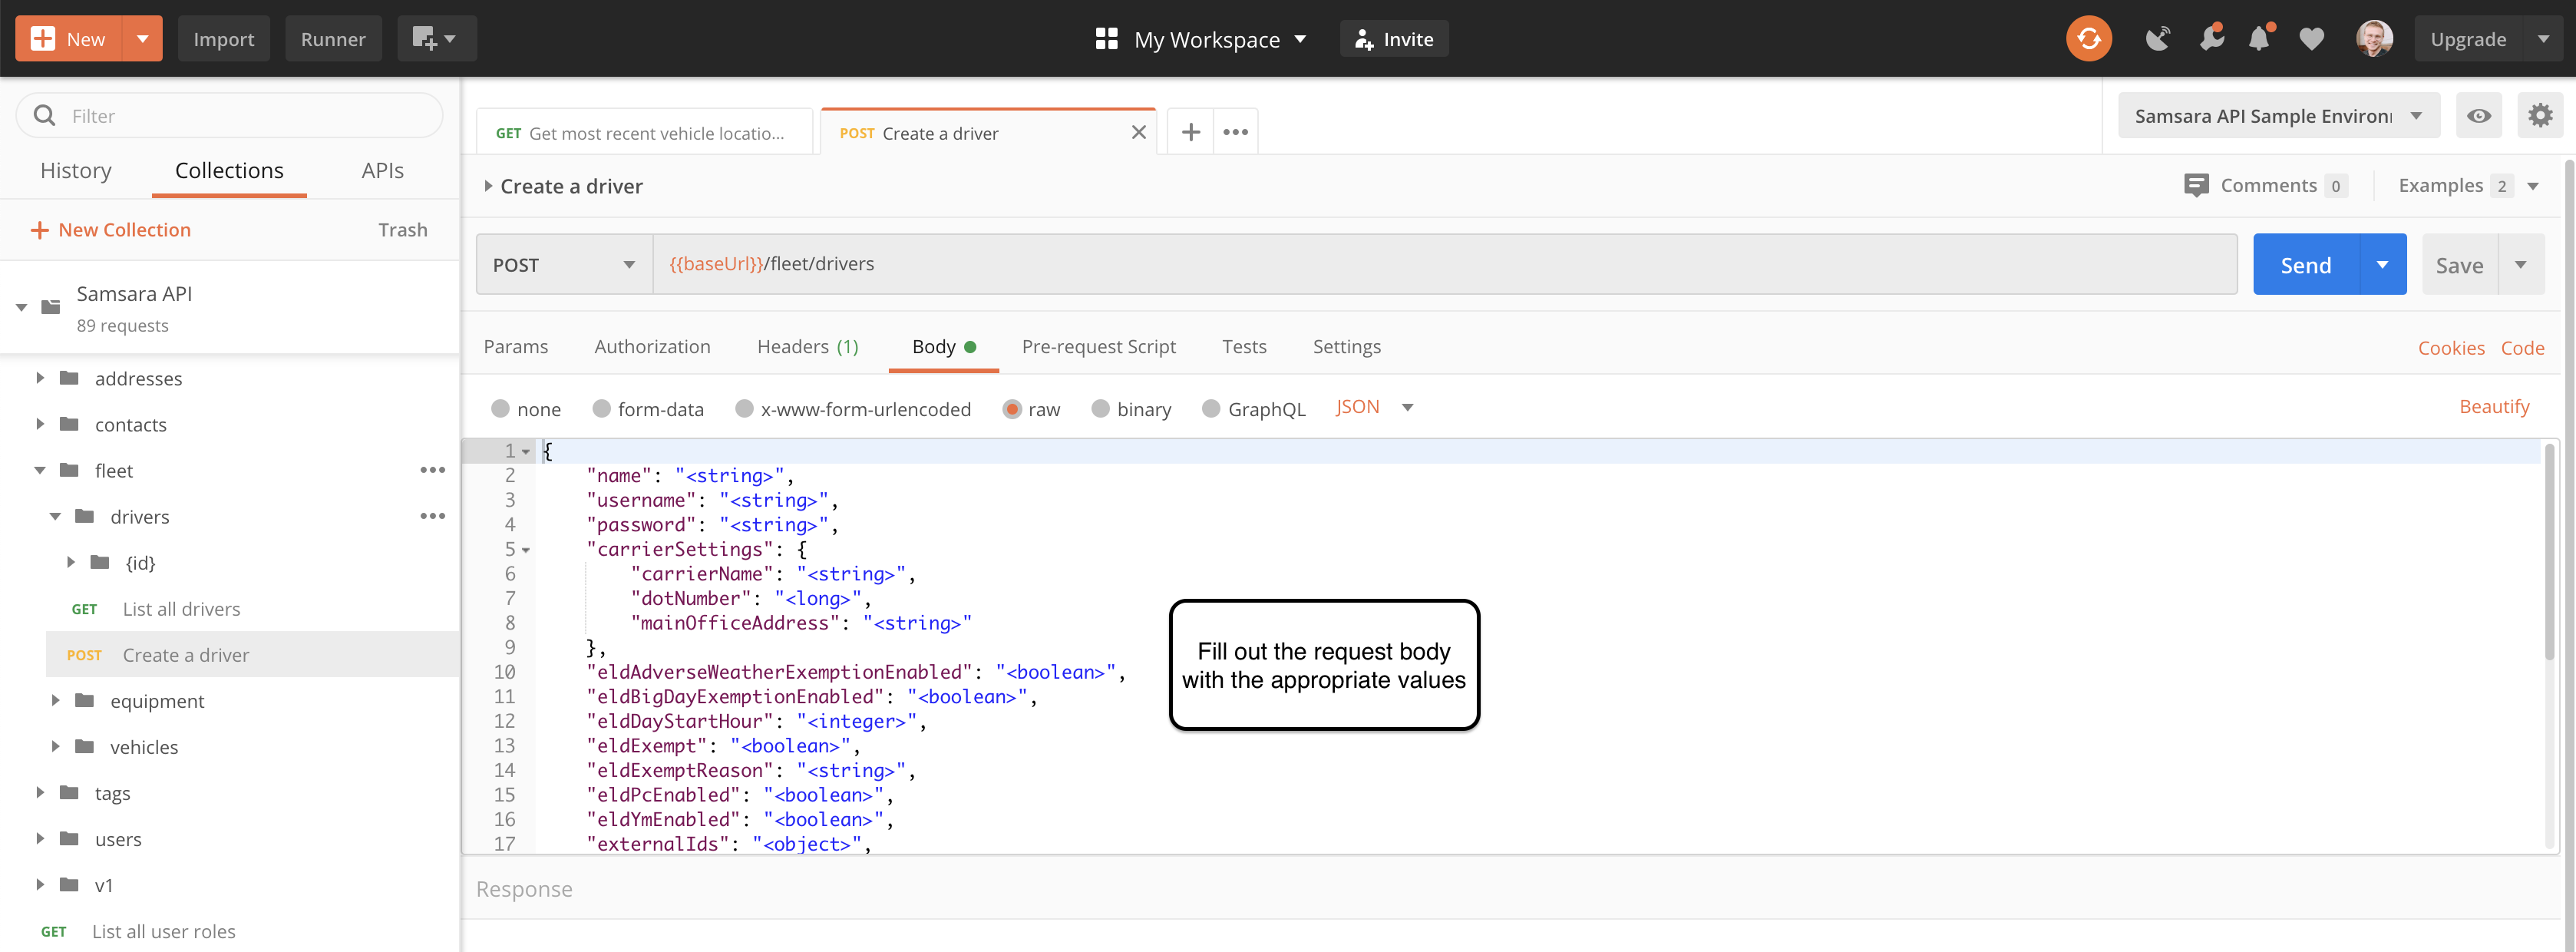Open the Send dropdown arrow

click(x=2382, y=265)
